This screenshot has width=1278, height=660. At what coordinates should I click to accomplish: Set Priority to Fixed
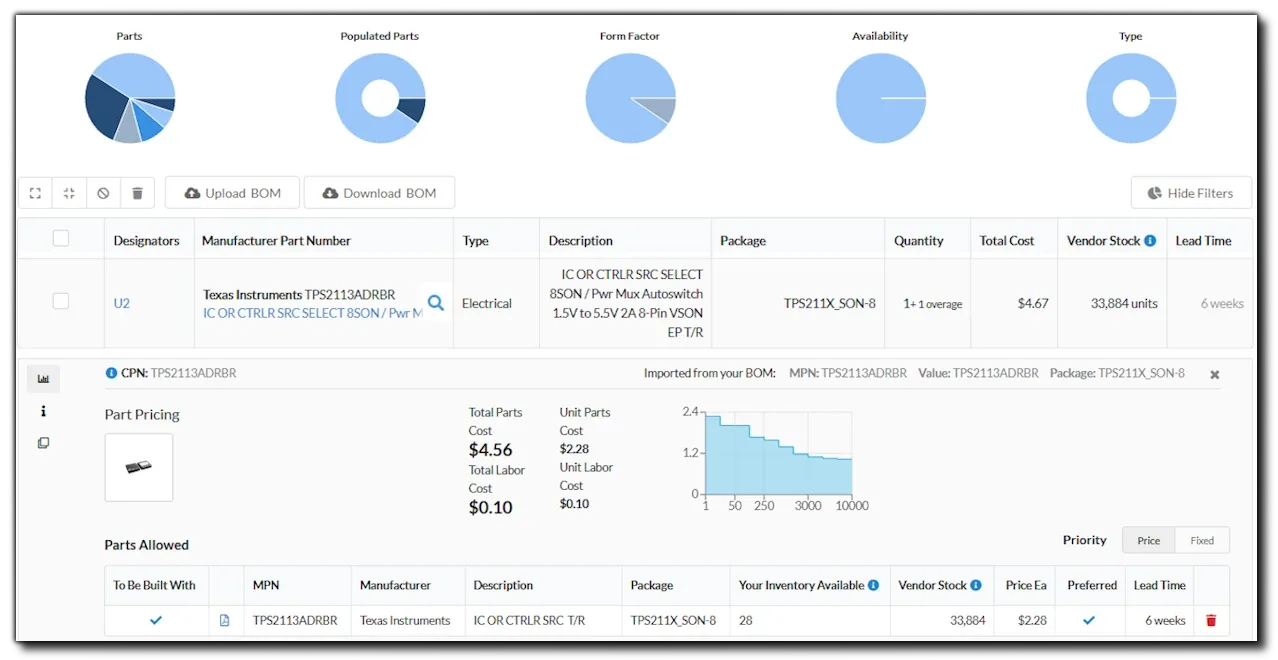point(1201,540)
